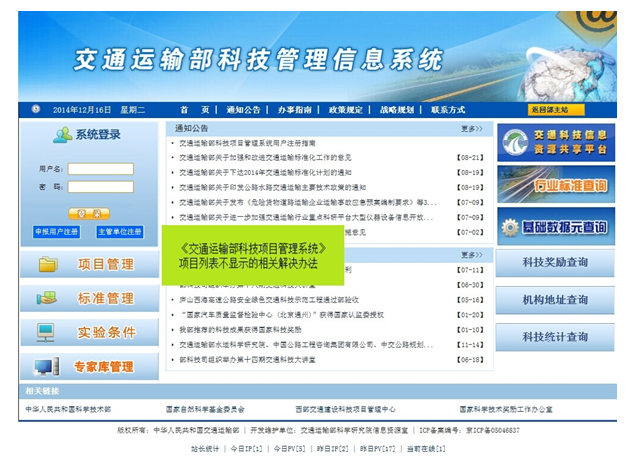This screenshot has width=637, height=457.
Task: Open the 项目管理 folder menu button
Action: tap(89, 264)
